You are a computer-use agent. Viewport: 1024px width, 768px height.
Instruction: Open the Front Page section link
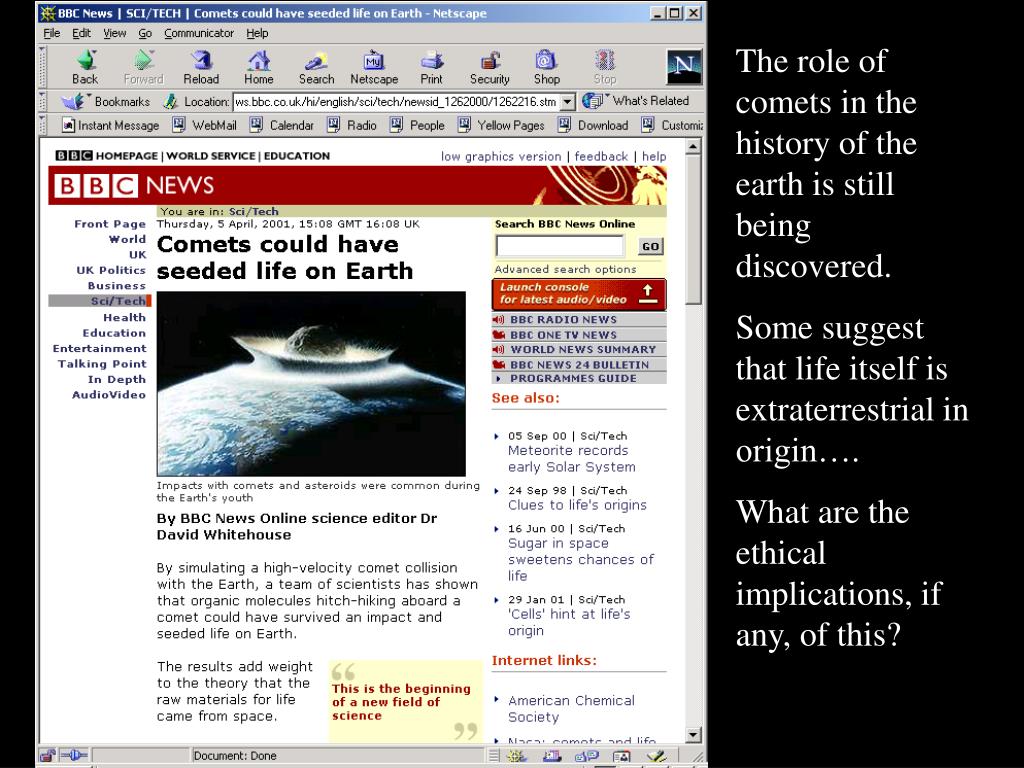coord(110,224)
